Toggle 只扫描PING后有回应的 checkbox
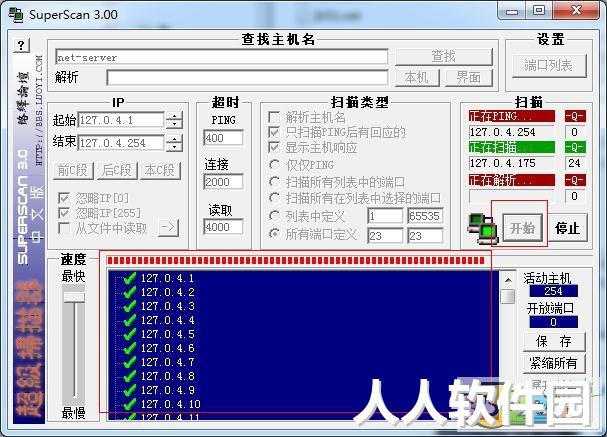The height and width of the screenshot is (437, 607). coord(274,132)
